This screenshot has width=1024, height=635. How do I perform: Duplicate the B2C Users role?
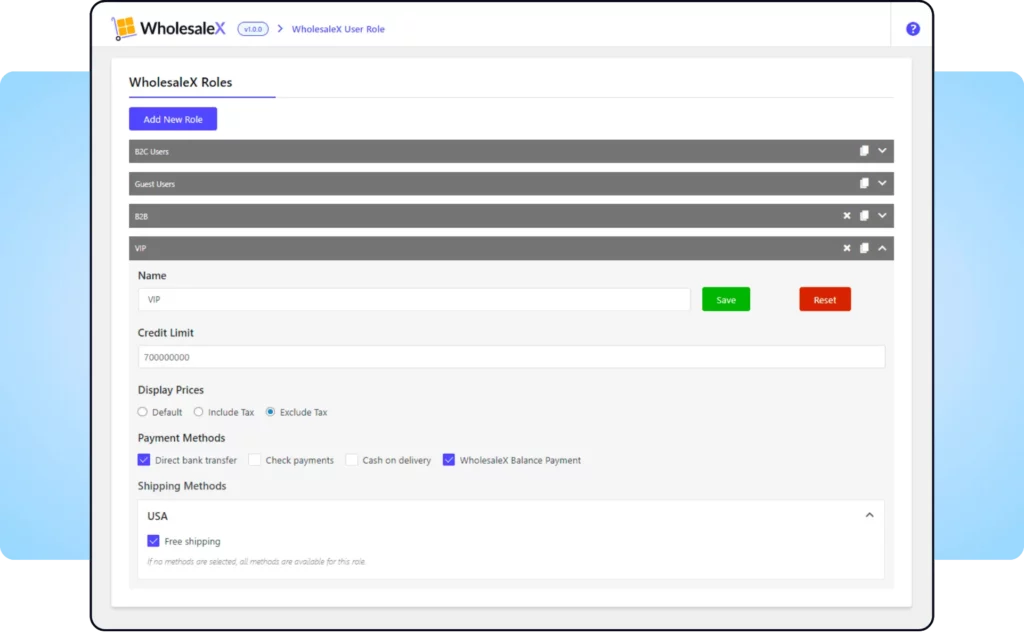coord(864,151)
